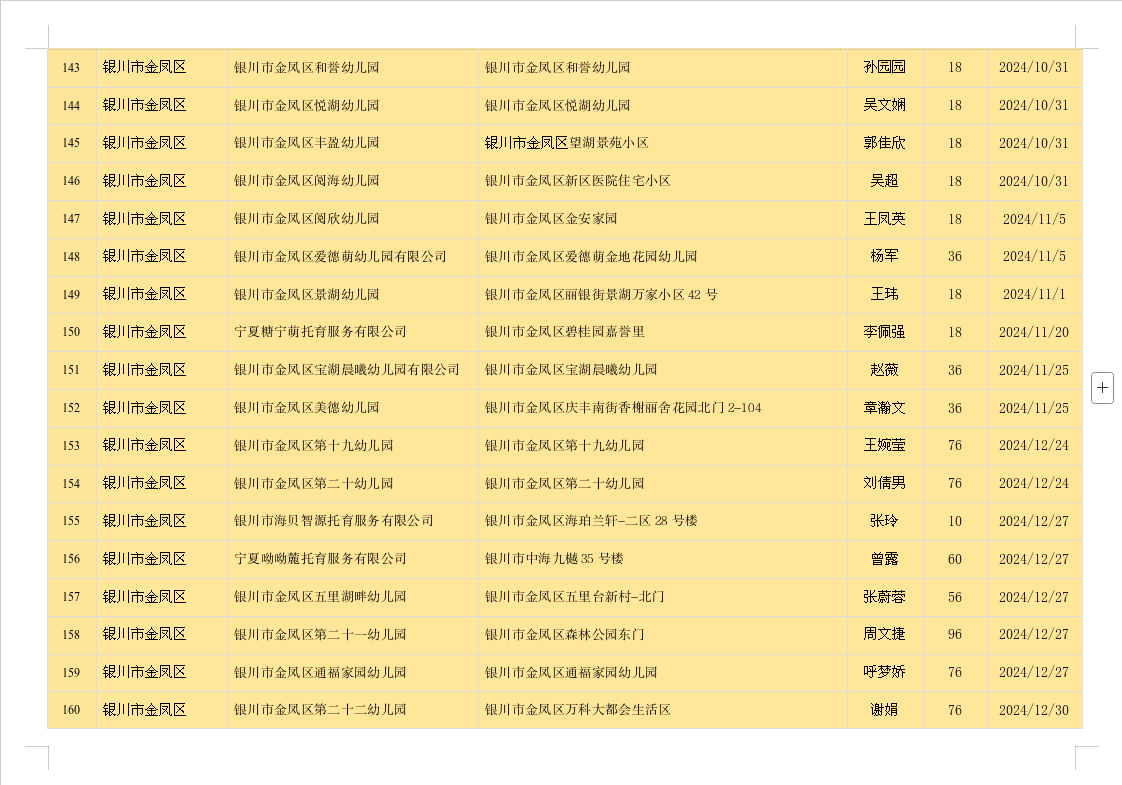Select the name cell 周文捷
1122x785 pixels.
pyautogui.click(x=884, y=634)
